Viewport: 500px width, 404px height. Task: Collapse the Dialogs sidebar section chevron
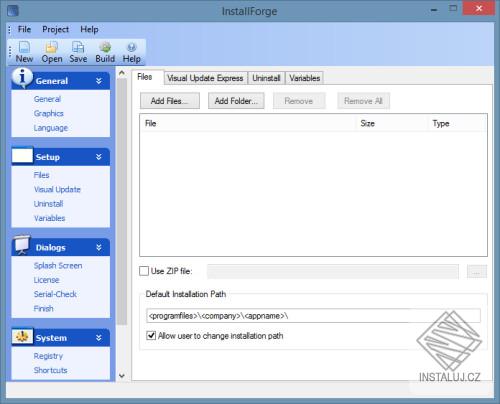pyautogui.click(x=99, y=247)
